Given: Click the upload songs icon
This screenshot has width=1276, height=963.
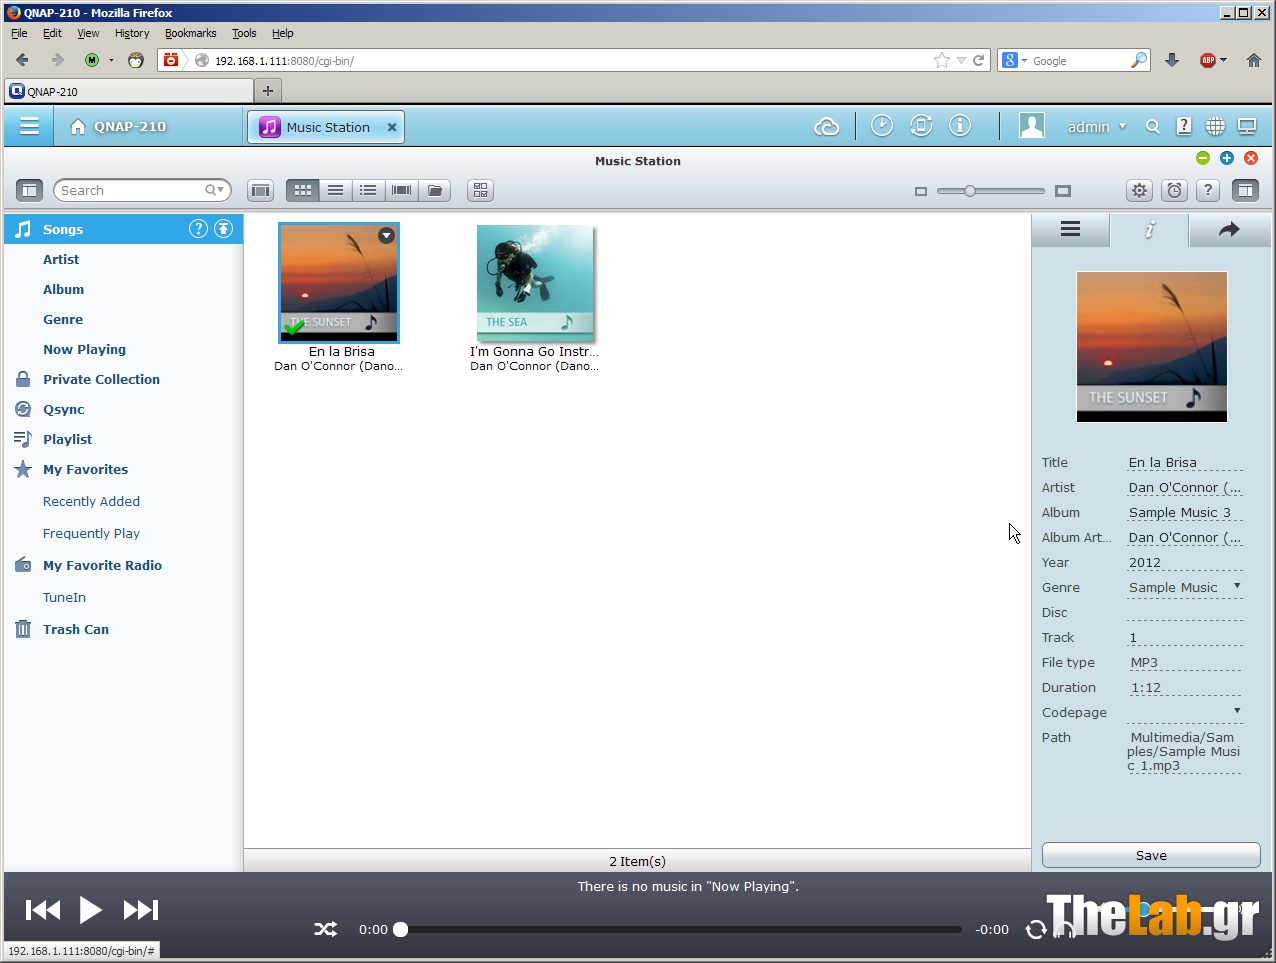Looking at the screenshot, I should (224, 229).
